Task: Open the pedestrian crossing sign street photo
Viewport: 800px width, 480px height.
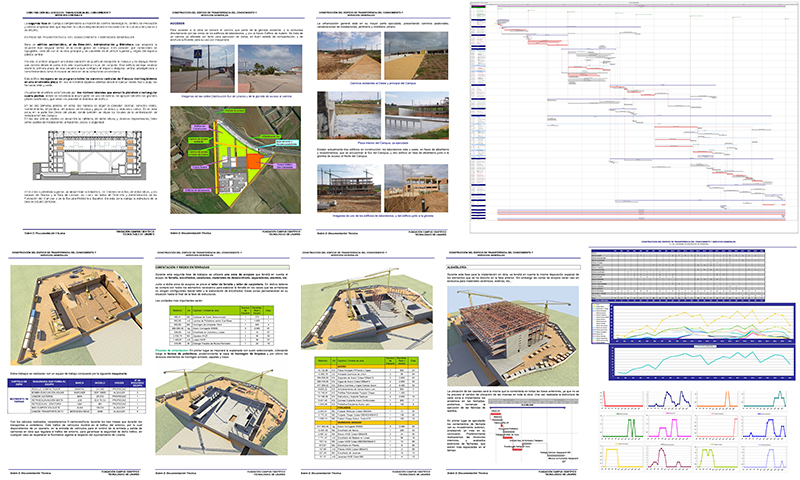Action: coord(202,68)
